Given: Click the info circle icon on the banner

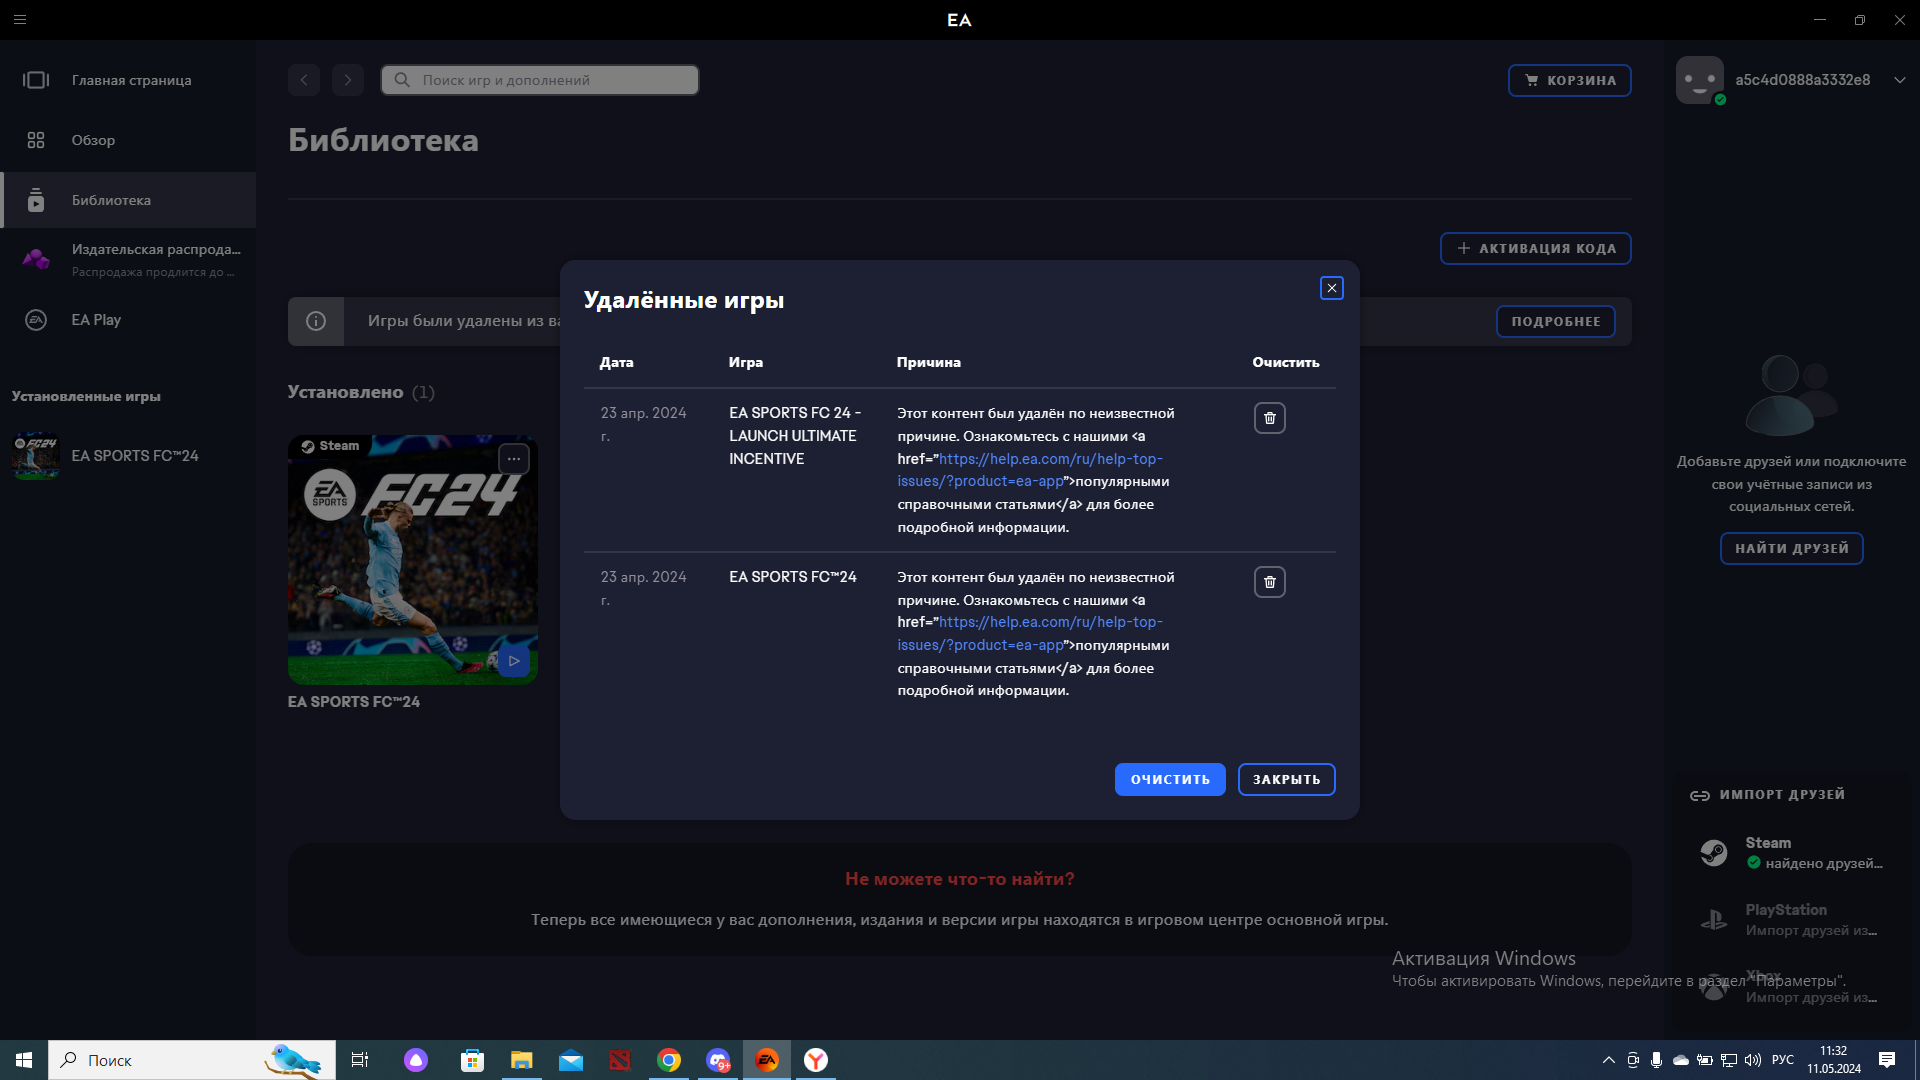Looking at the screenshot, I should [316, 321].
